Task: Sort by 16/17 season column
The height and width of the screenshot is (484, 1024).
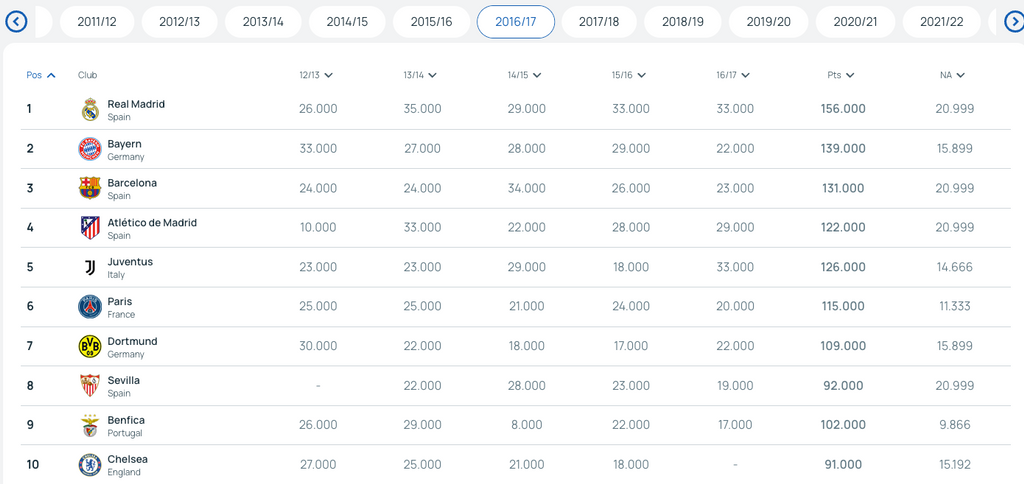Action: tap(734, 75)
